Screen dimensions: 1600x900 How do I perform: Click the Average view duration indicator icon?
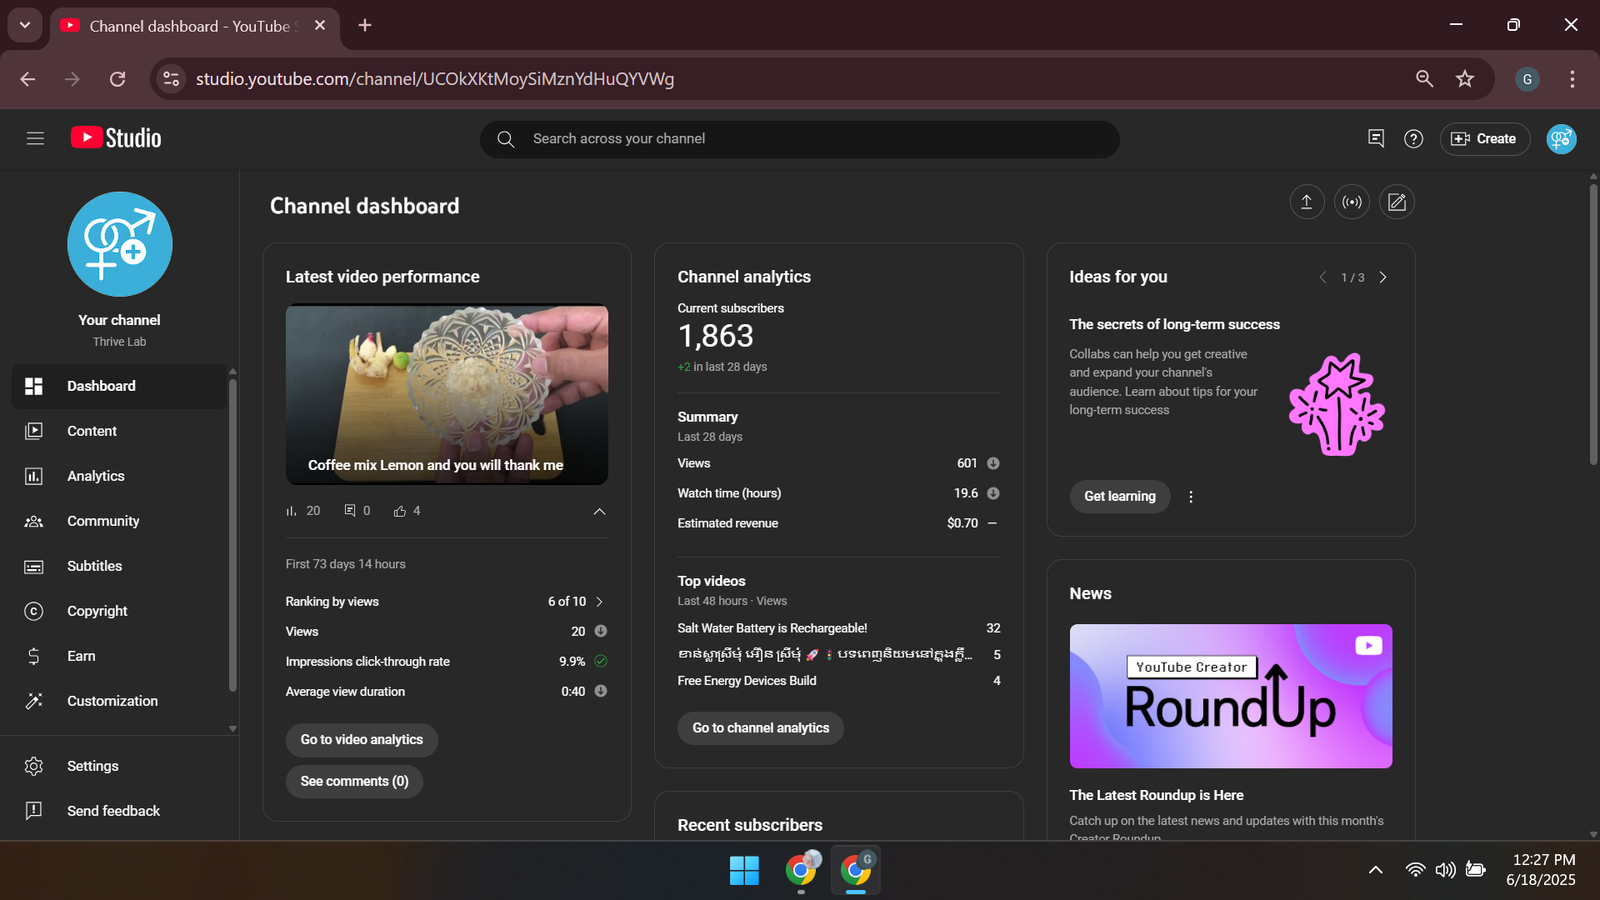click(601, 691)
